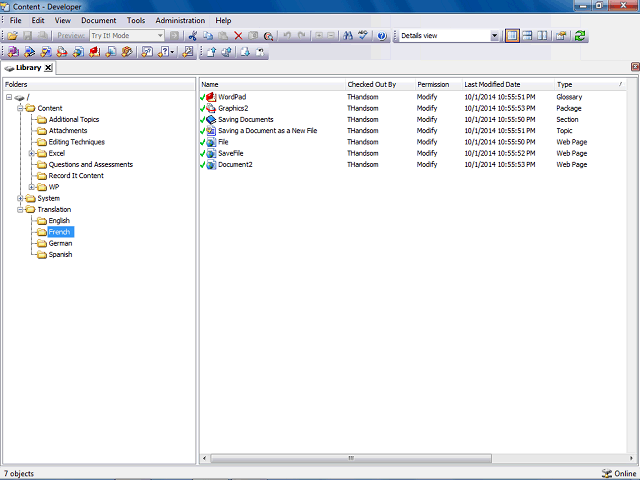The width and height of the screenshot is (640, 480).
Task: Click the binoculars Find icon
Action: pos(348,36)
